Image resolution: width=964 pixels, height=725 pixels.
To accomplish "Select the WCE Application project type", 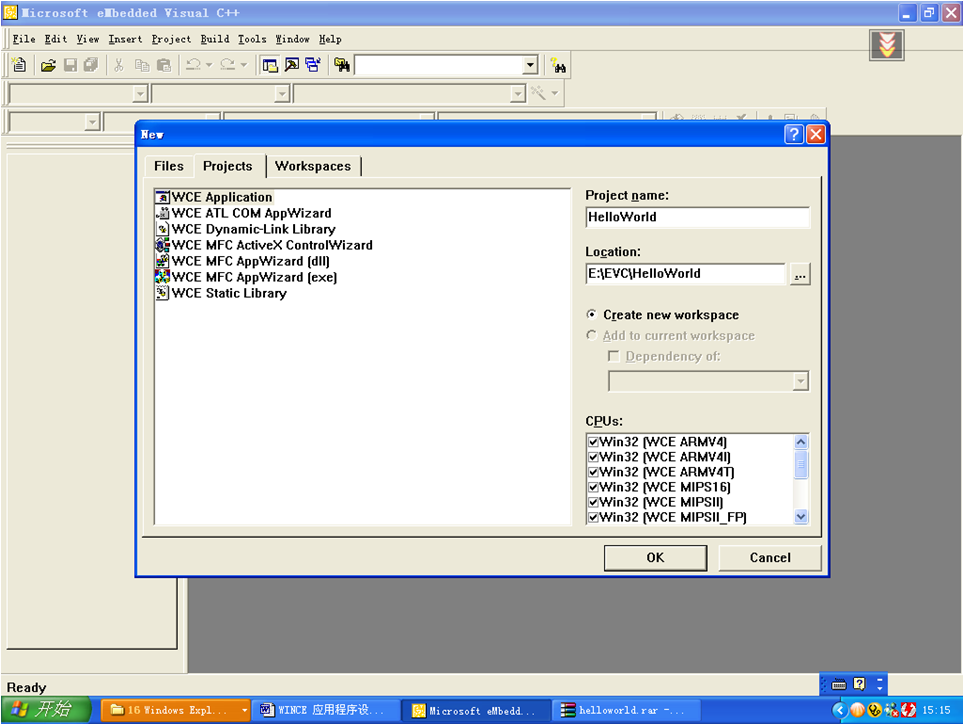I will coord(221,197).
